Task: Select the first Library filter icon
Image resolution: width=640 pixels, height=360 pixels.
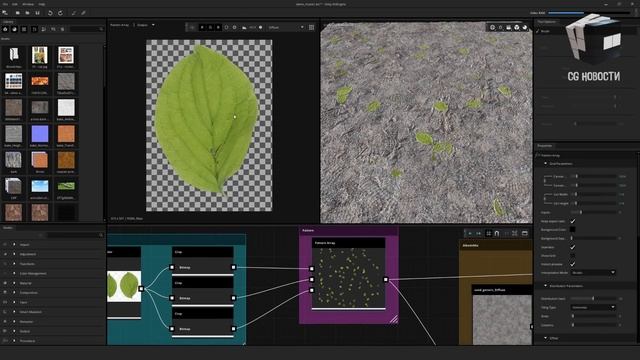Action: [x=5, y=29]
